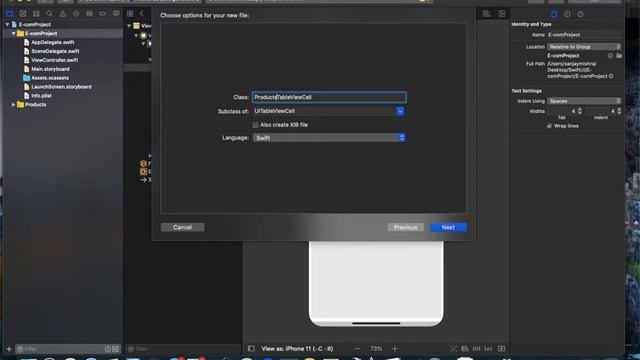Show the File inspector icon

pos(554,14)
